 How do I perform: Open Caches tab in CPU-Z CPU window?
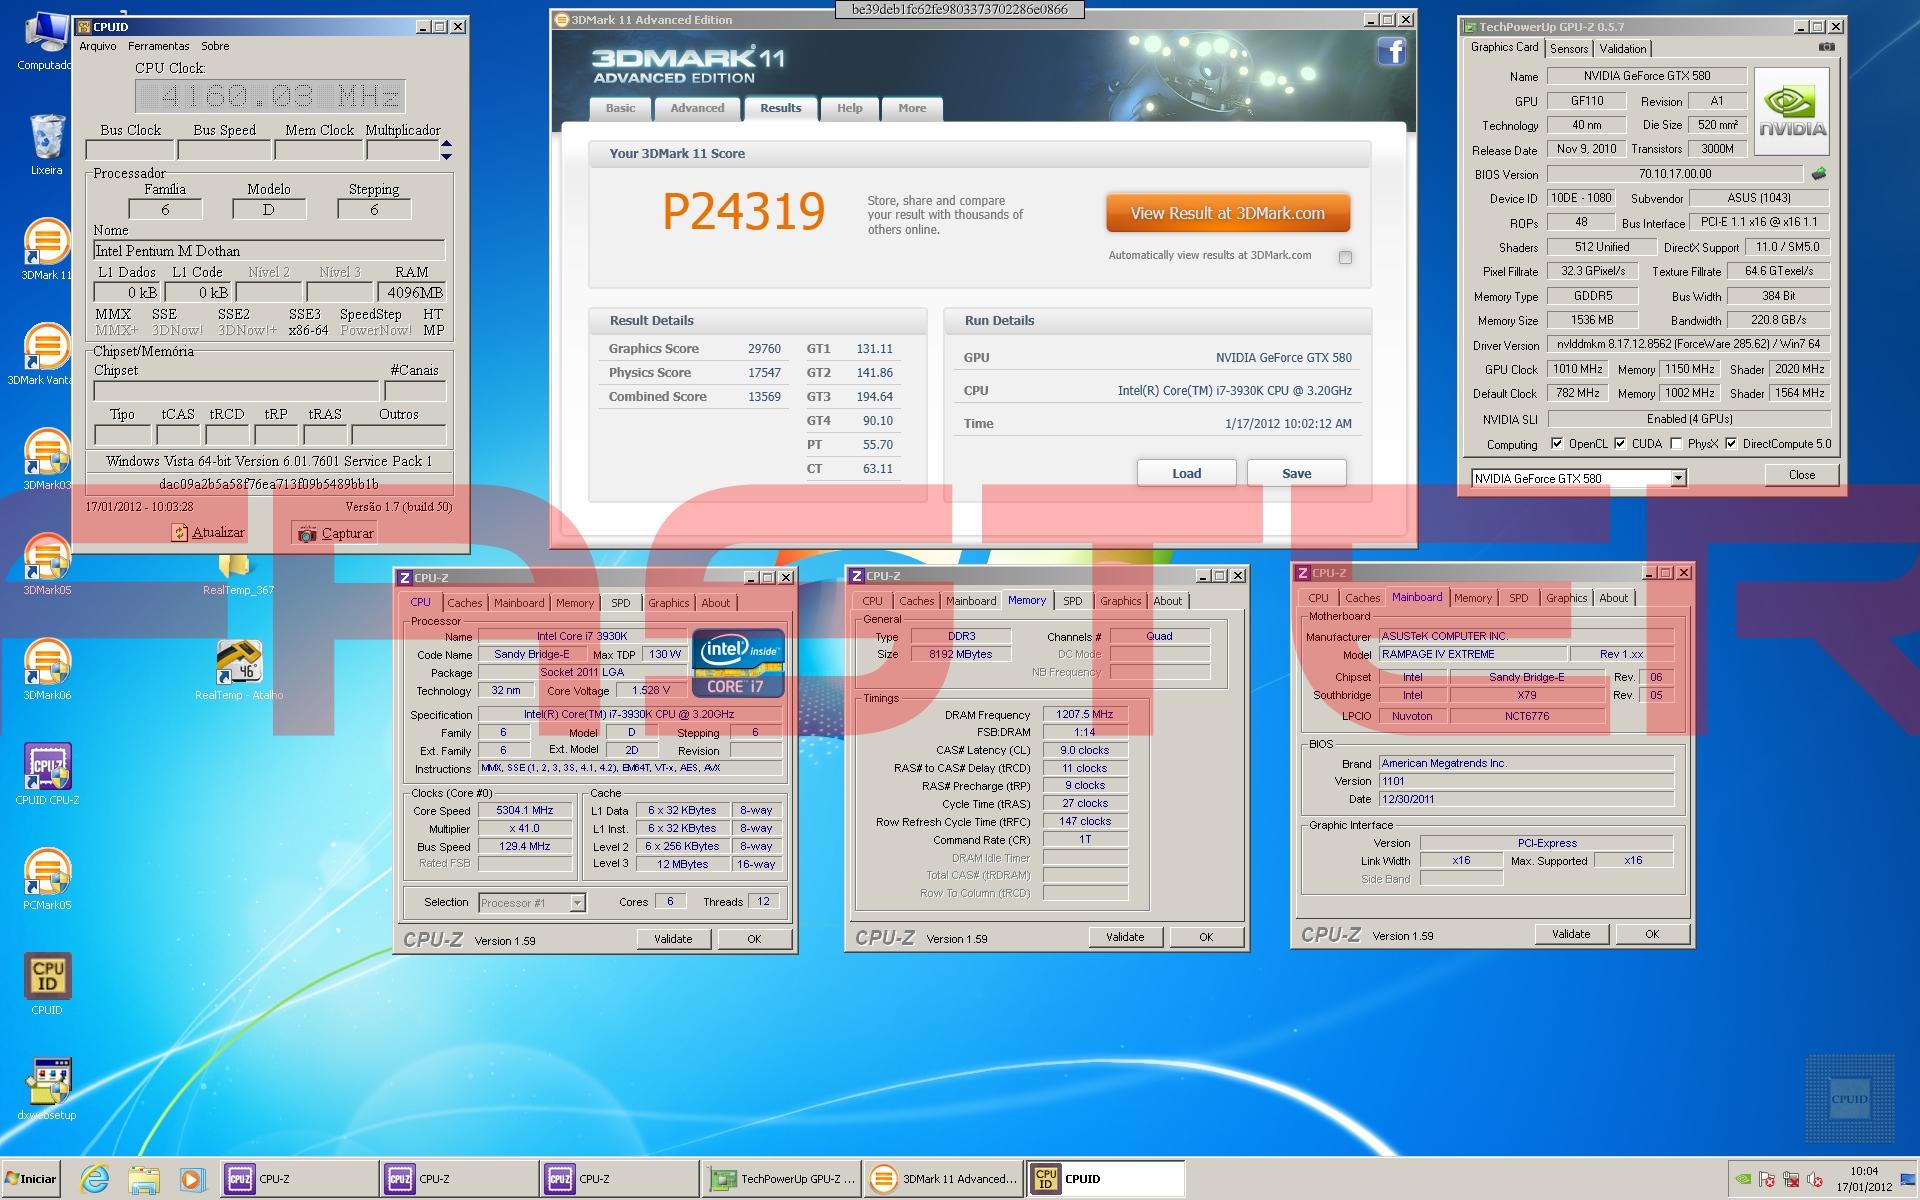[x=464, y=603]
